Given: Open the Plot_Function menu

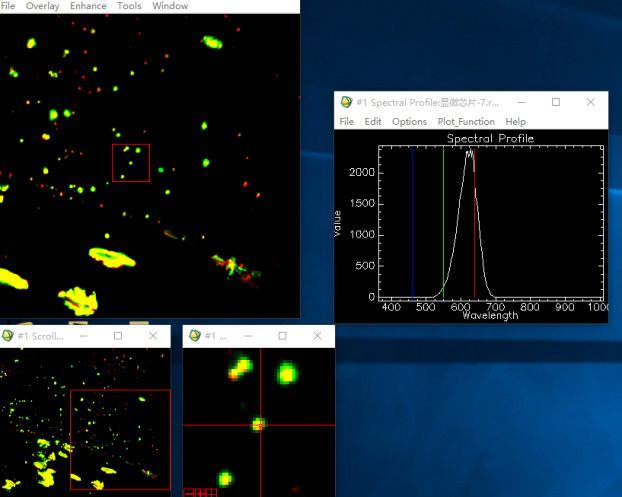Looking at the screenshot, I should point(466,122).
